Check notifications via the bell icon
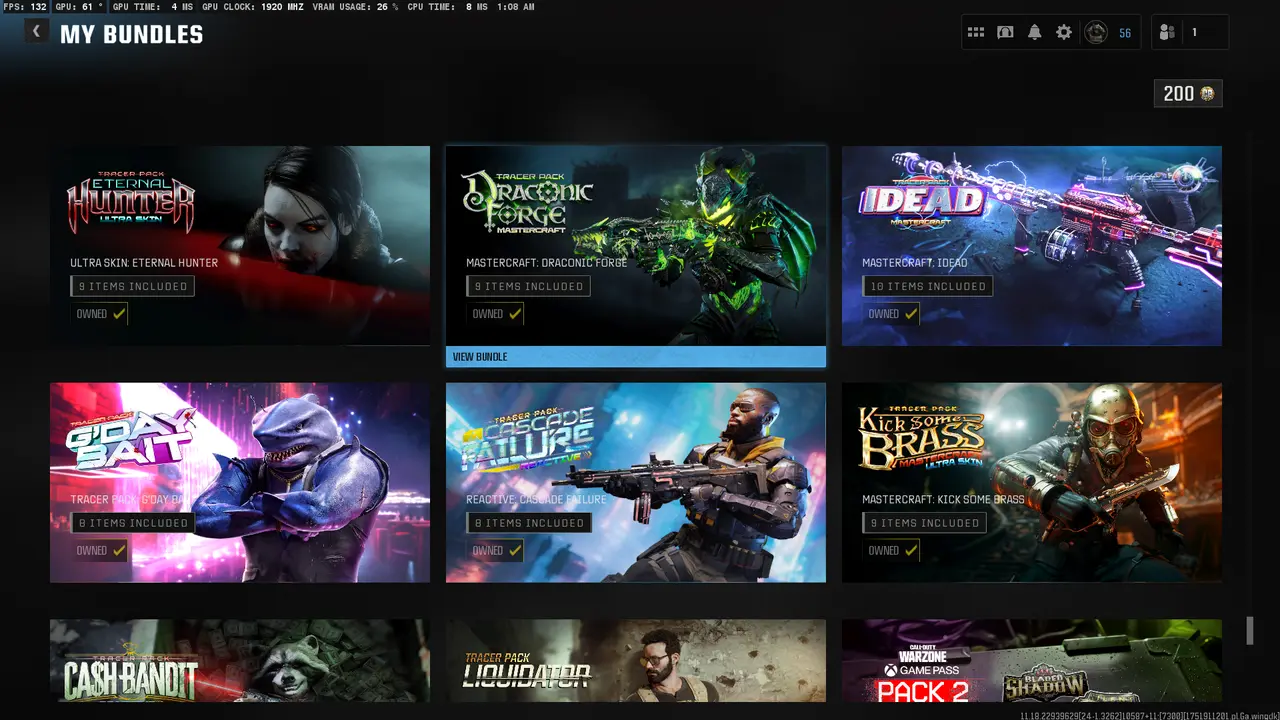 click(1034, 33)
